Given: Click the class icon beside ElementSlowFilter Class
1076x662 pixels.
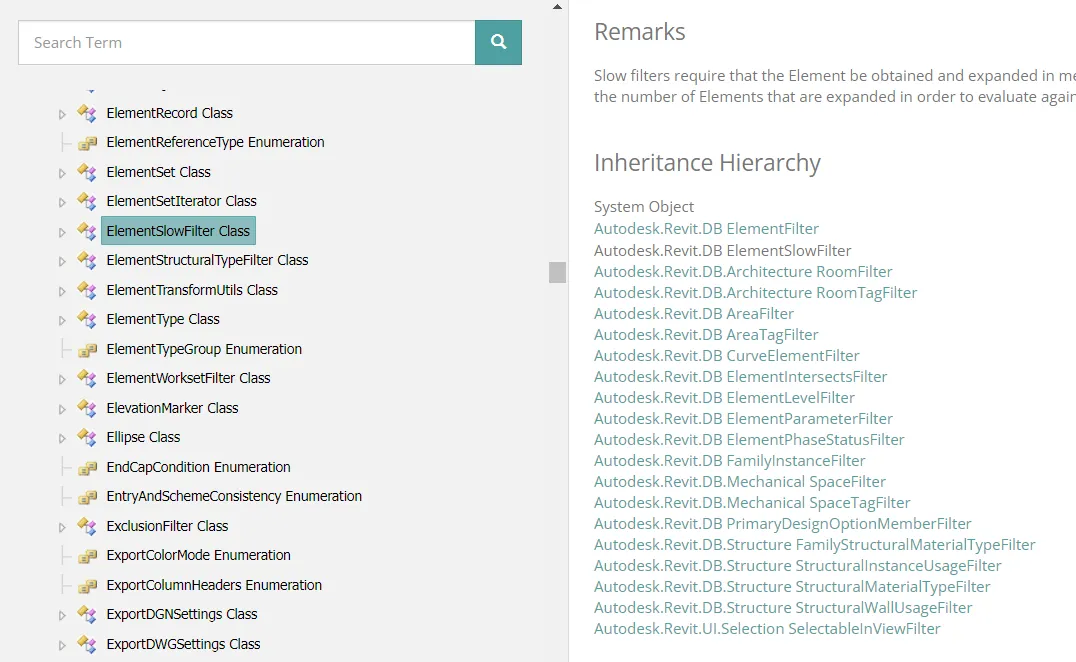Looking at the screenshot, I should click(x=86, y=231).
